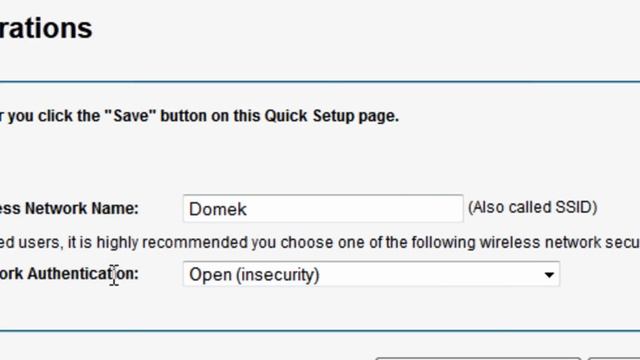
Task: Select the Open (insecurity) combo box
Action: (371, 274)
